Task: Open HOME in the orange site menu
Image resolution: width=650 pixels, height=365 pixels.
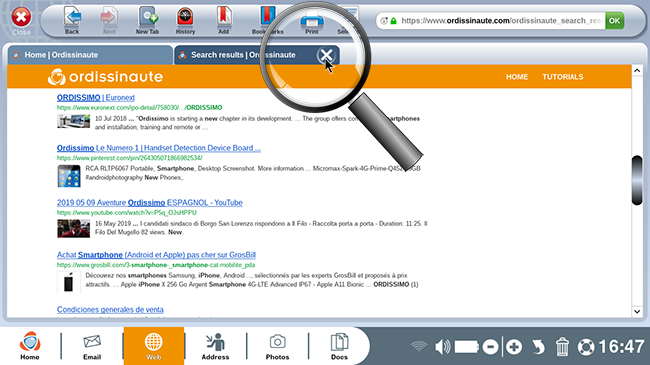Action: pos(517,77)
